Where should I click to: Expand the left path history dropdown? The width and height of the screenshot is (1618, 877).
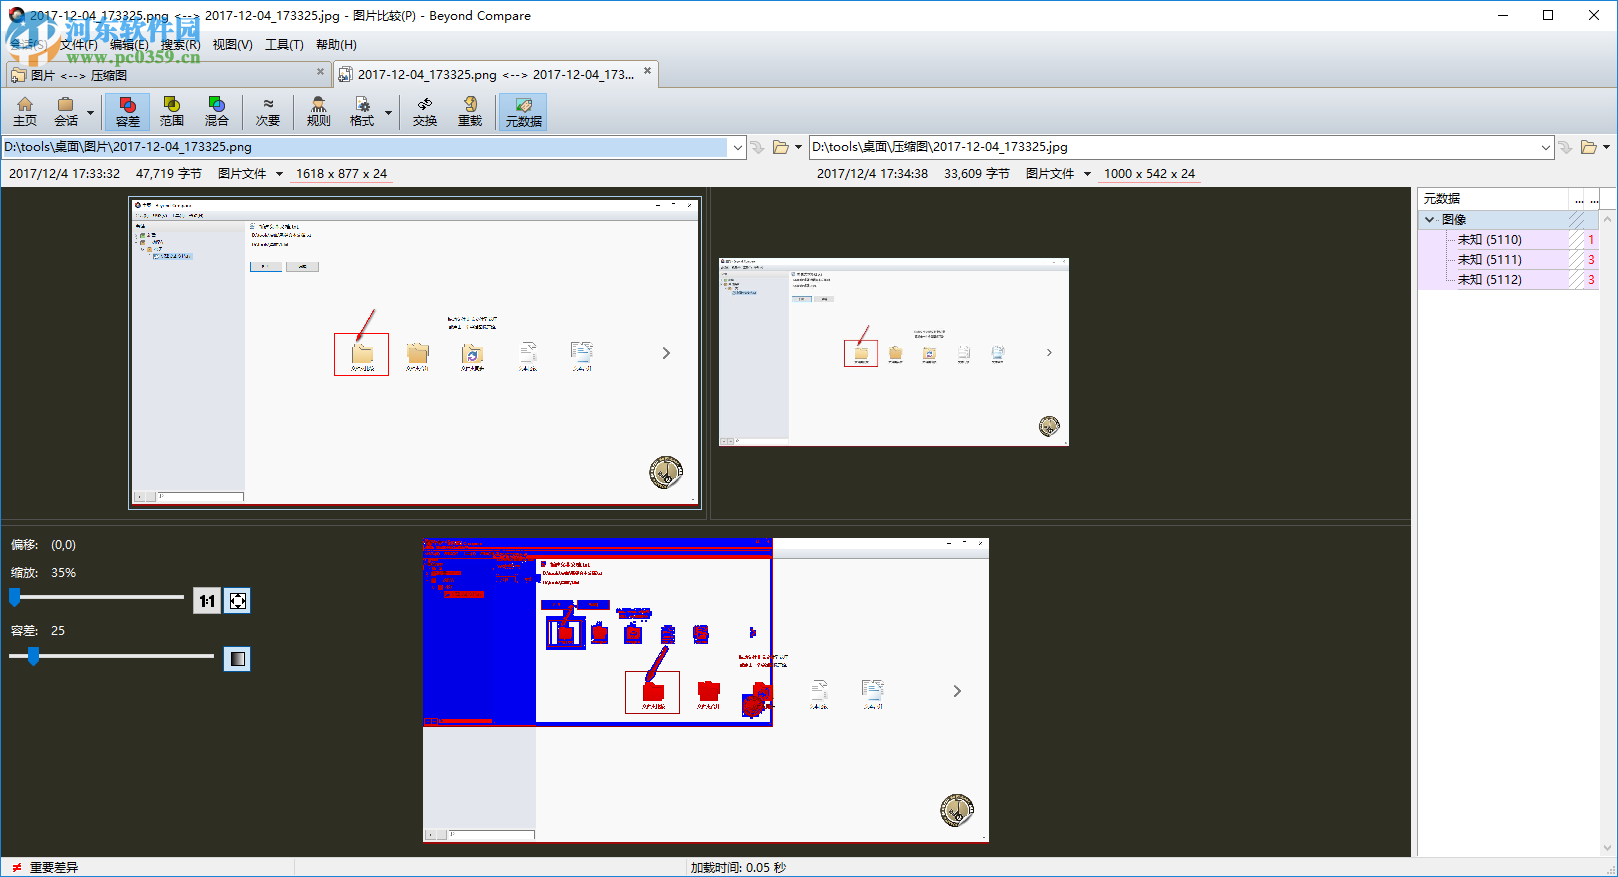point(738,147)
